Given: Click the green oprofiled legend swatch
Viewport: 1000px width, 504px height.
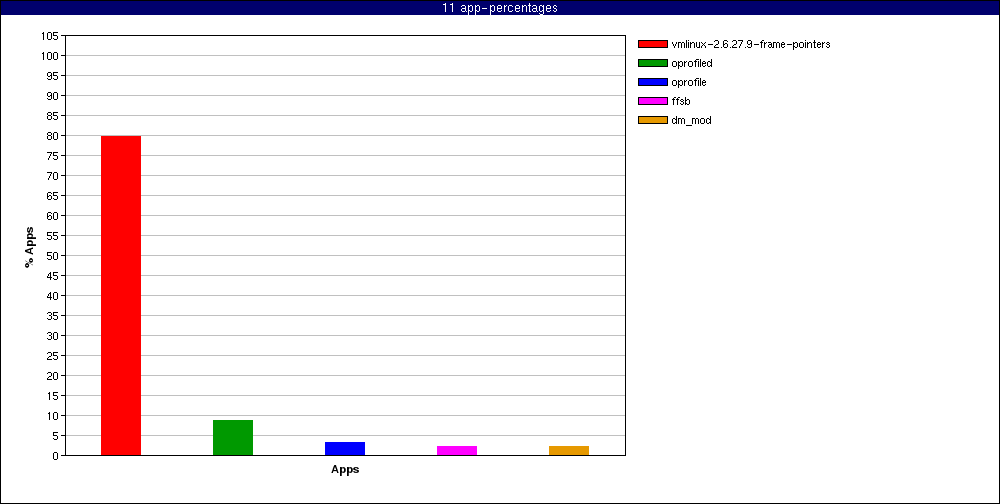Looking at the screenshot, I should tap(652, 63).
